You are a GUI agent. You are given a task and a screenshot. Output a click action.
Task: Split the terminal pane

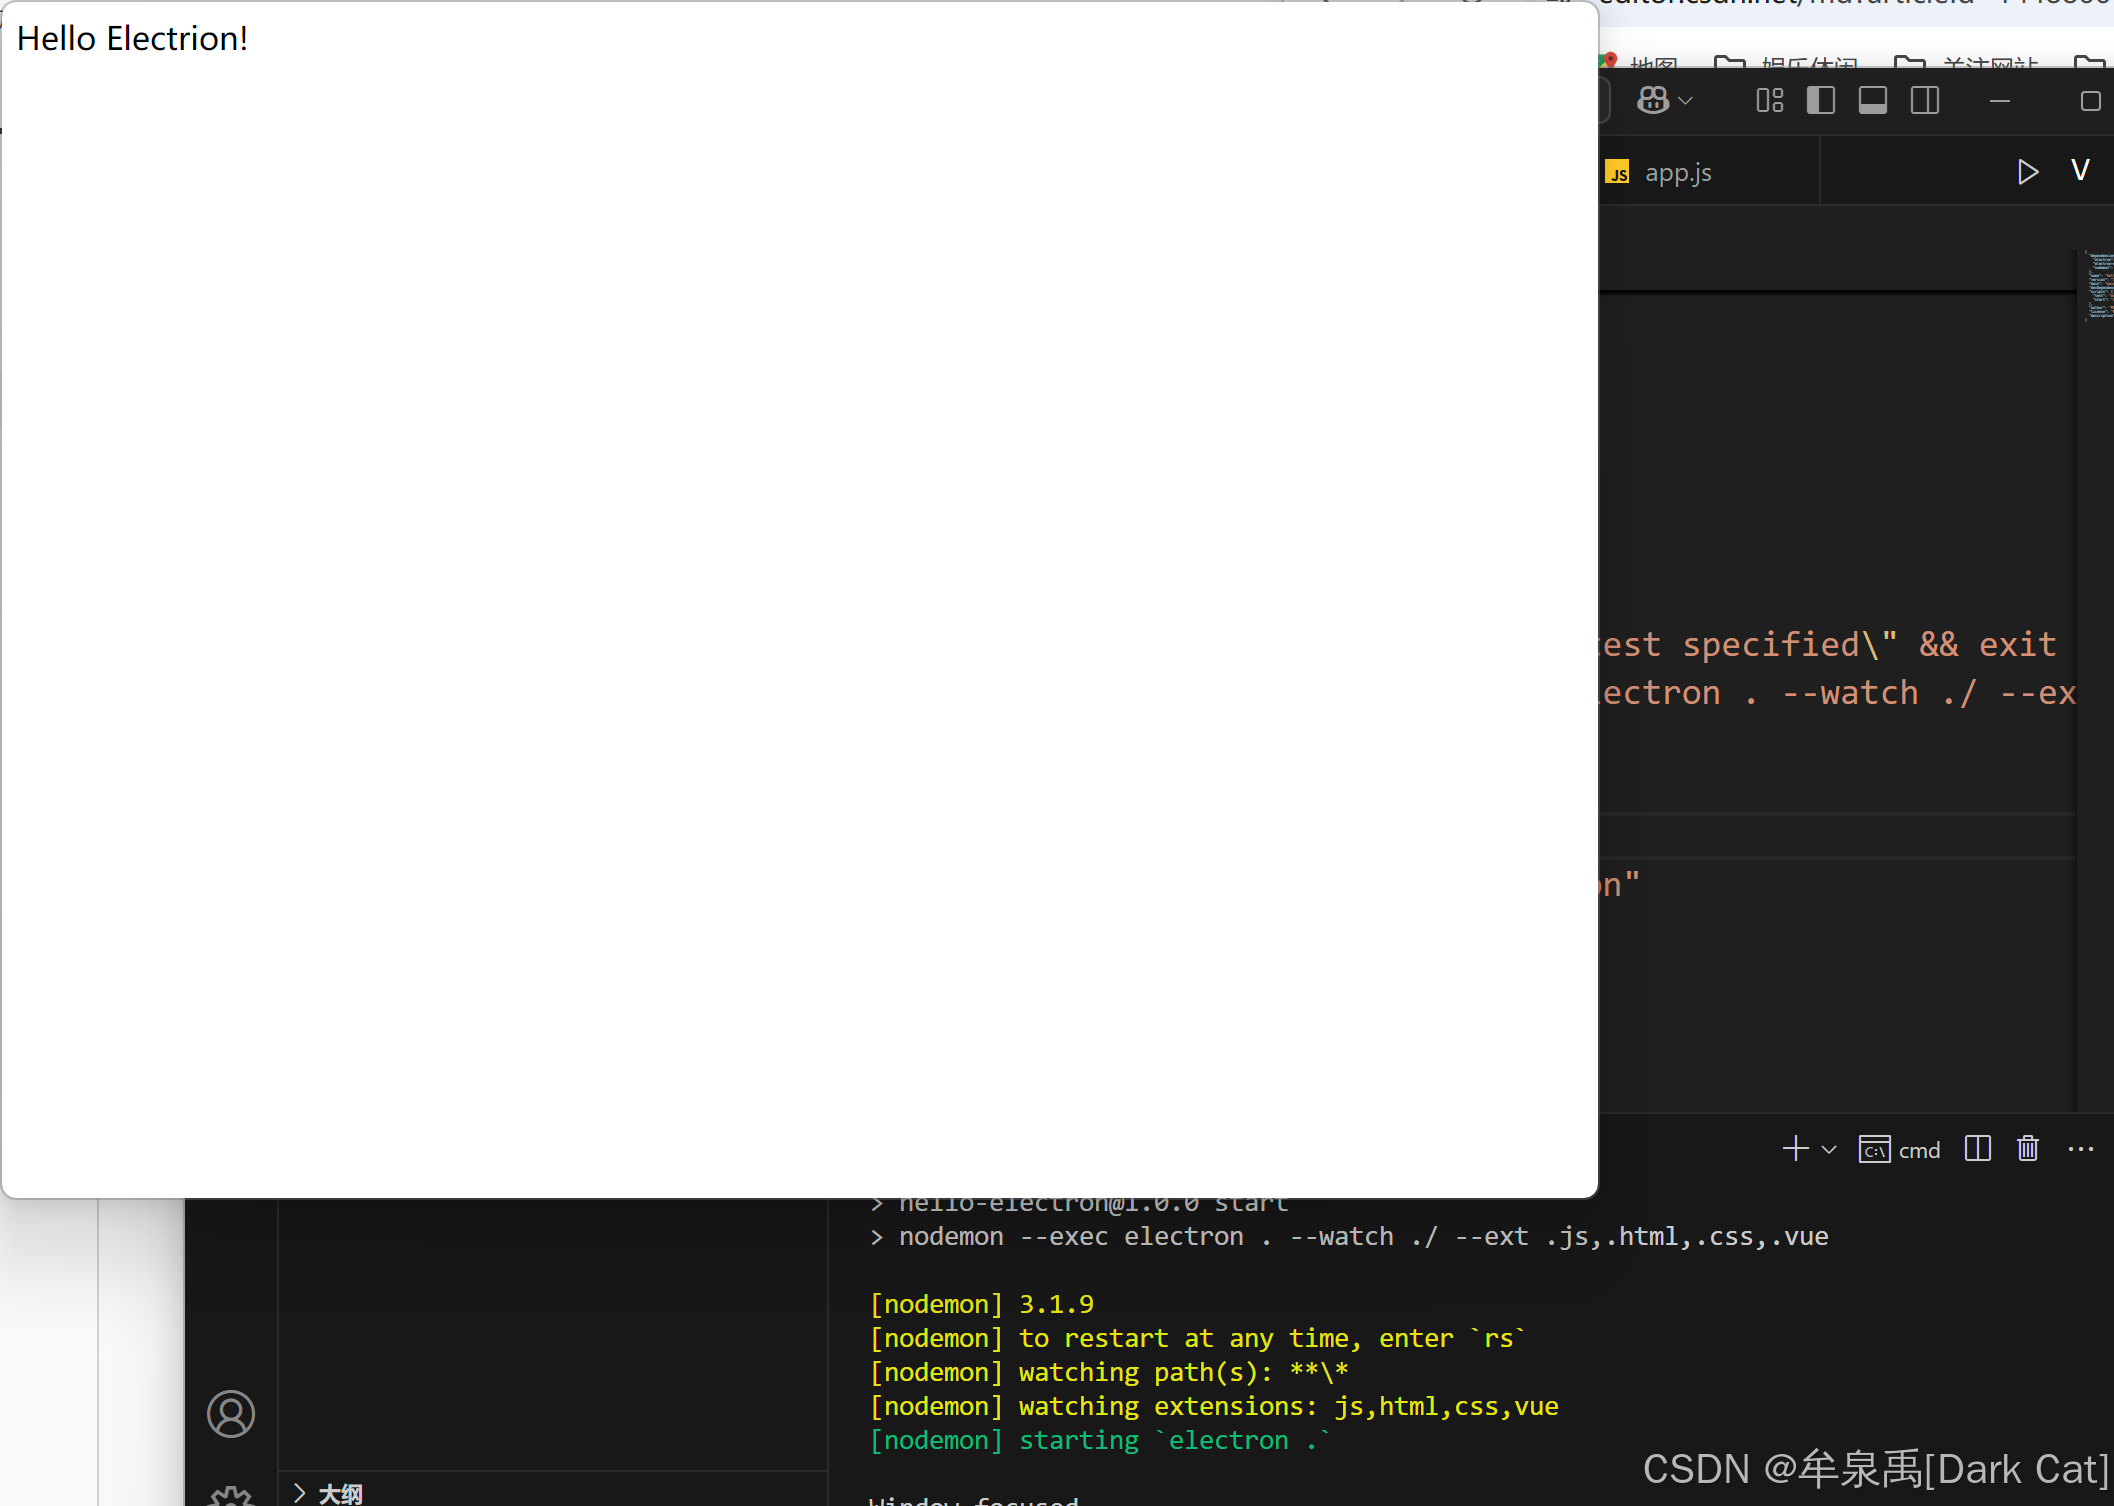(x=1977, y=1148)
